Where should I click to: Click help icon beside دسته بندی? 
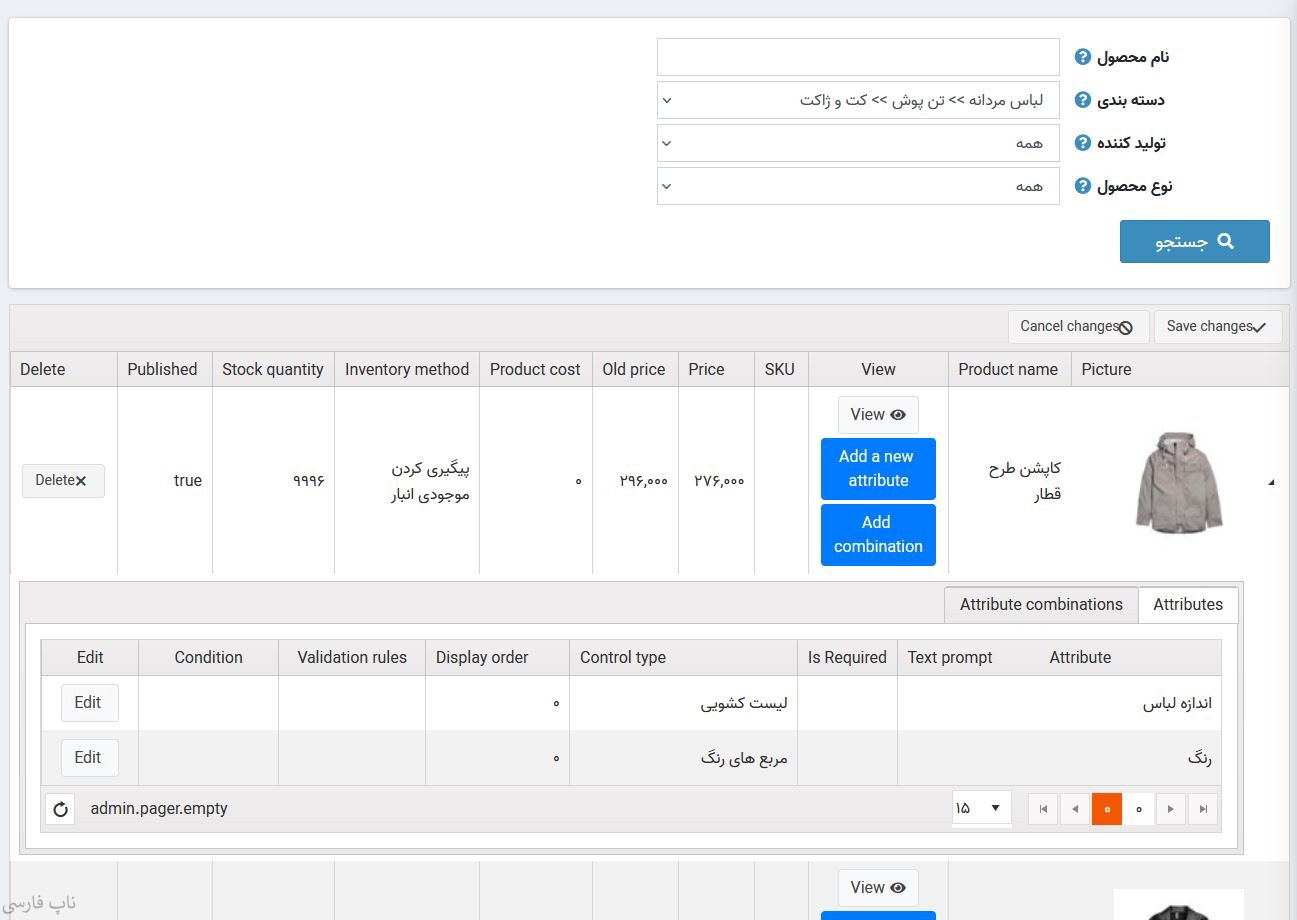click(x=1082, y=100)
